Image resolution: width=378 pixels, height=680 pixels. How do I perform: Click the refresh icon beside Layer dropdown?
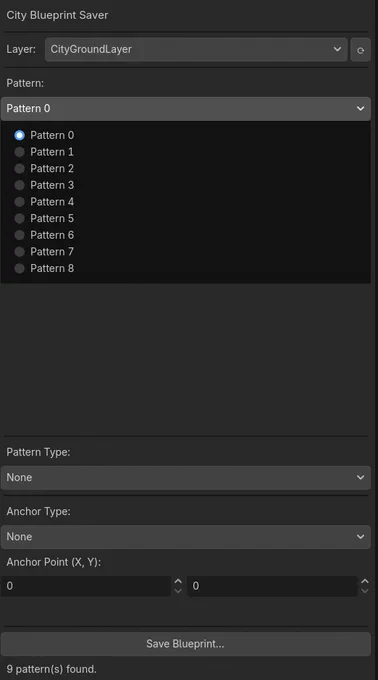pos(360,50)
